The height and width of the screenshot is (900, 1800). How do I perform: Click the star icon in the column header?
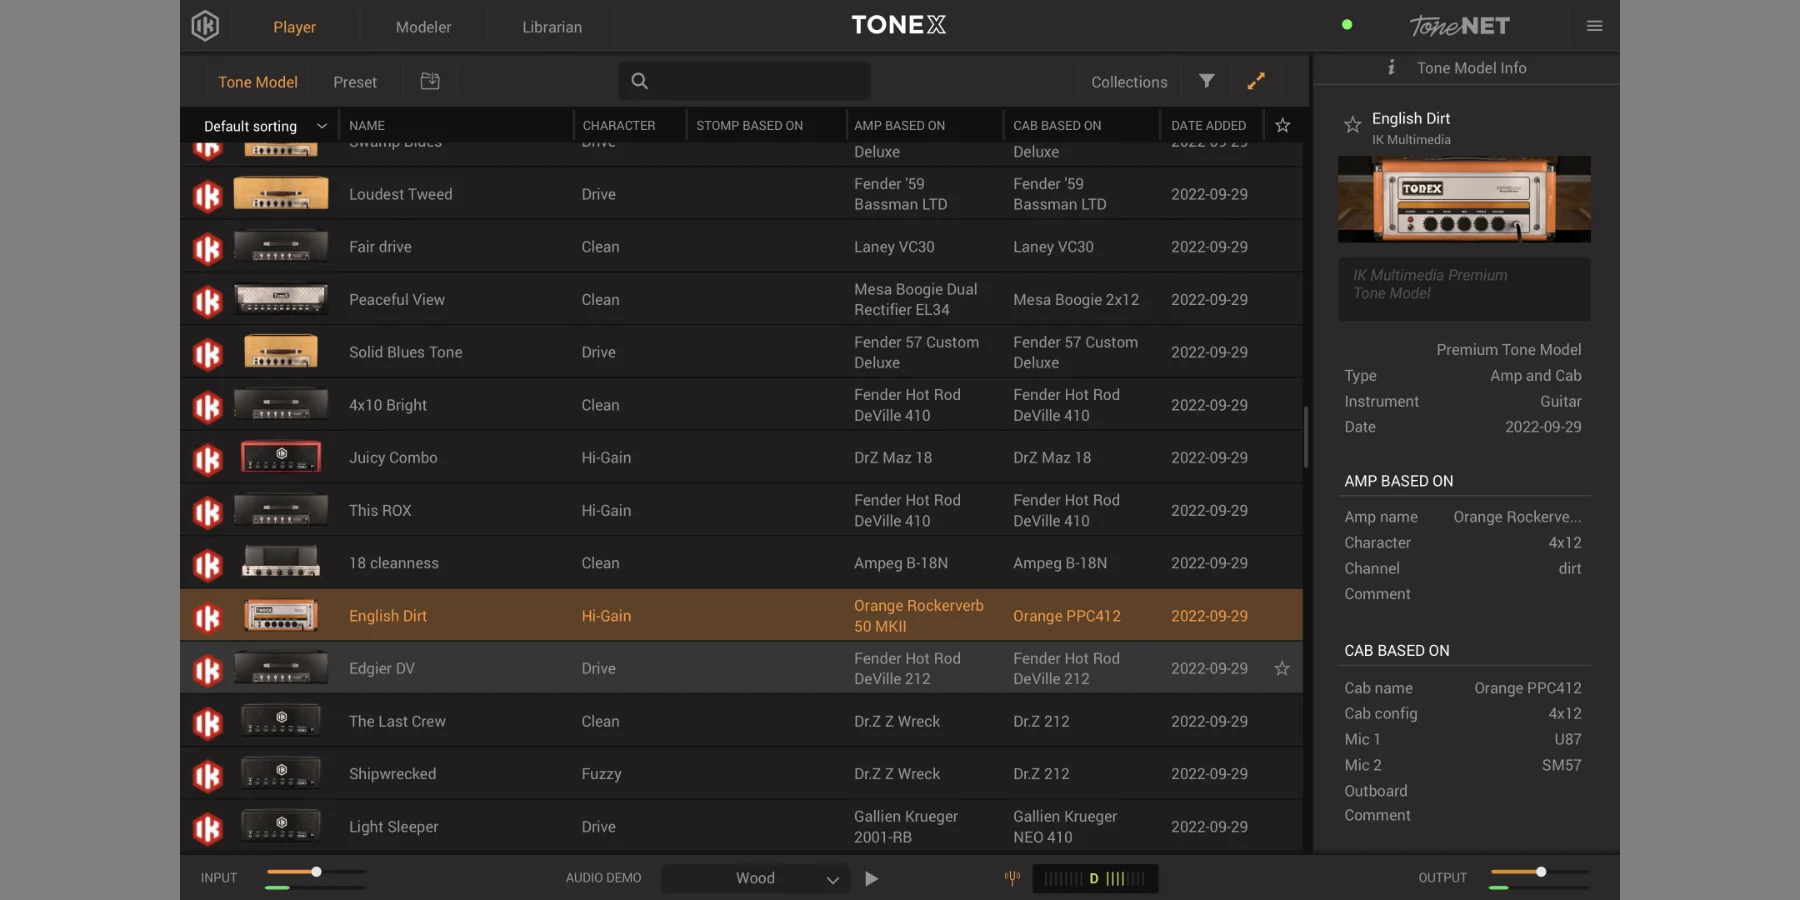point(1284,125)
